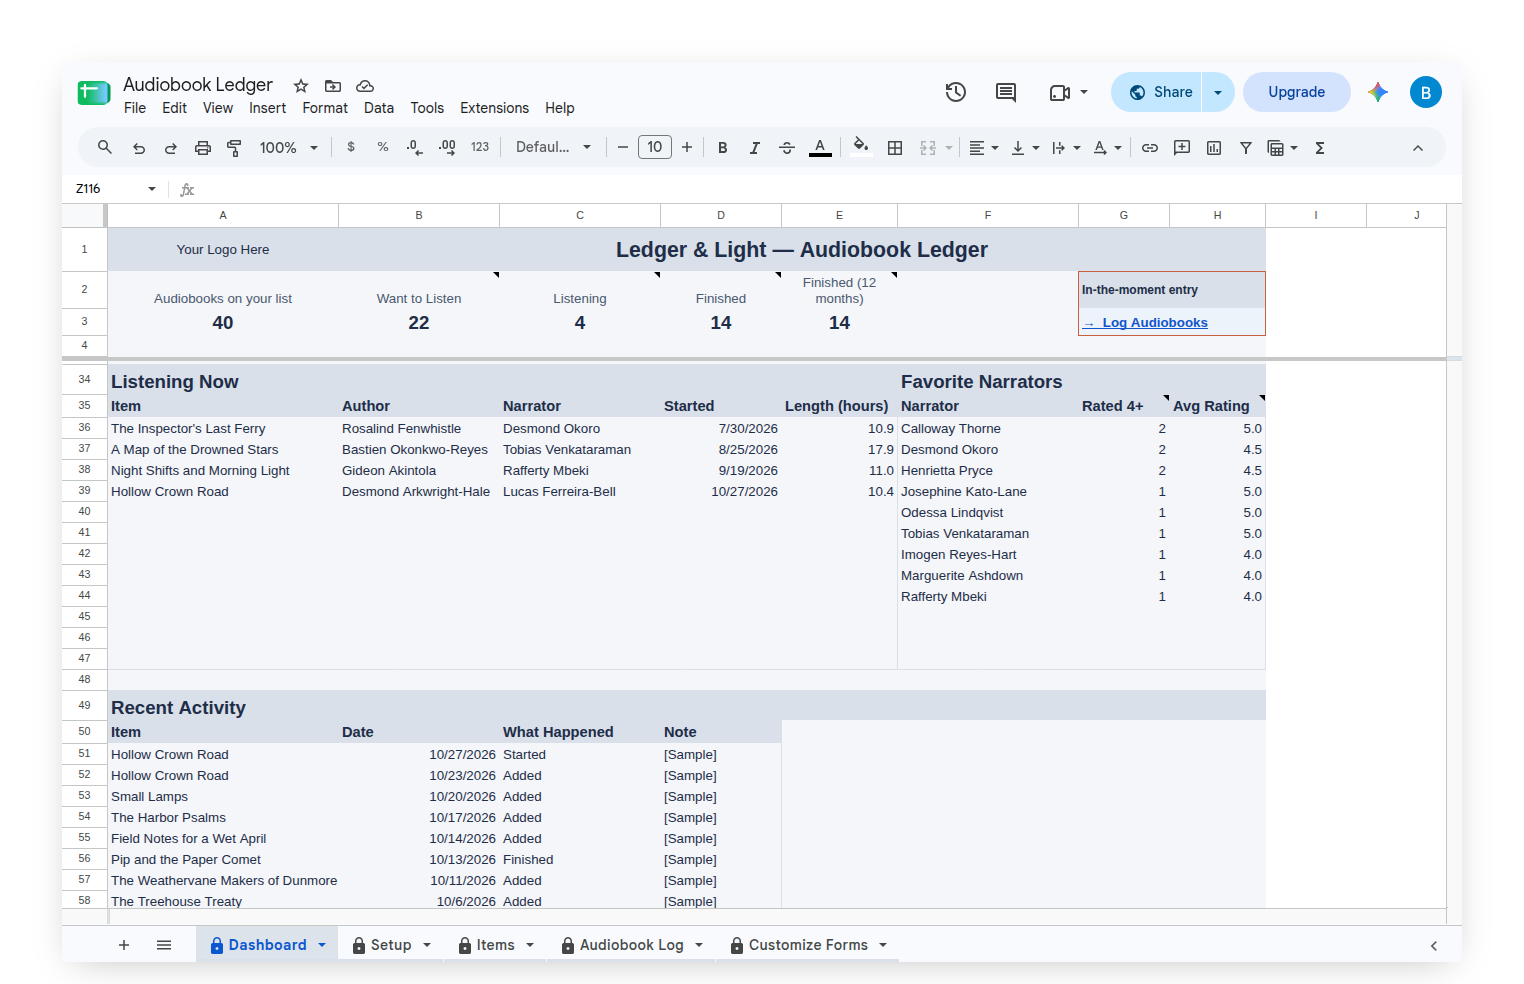Open the File menu
Viewport: 1524px width, 984px height.
[135, 108]
